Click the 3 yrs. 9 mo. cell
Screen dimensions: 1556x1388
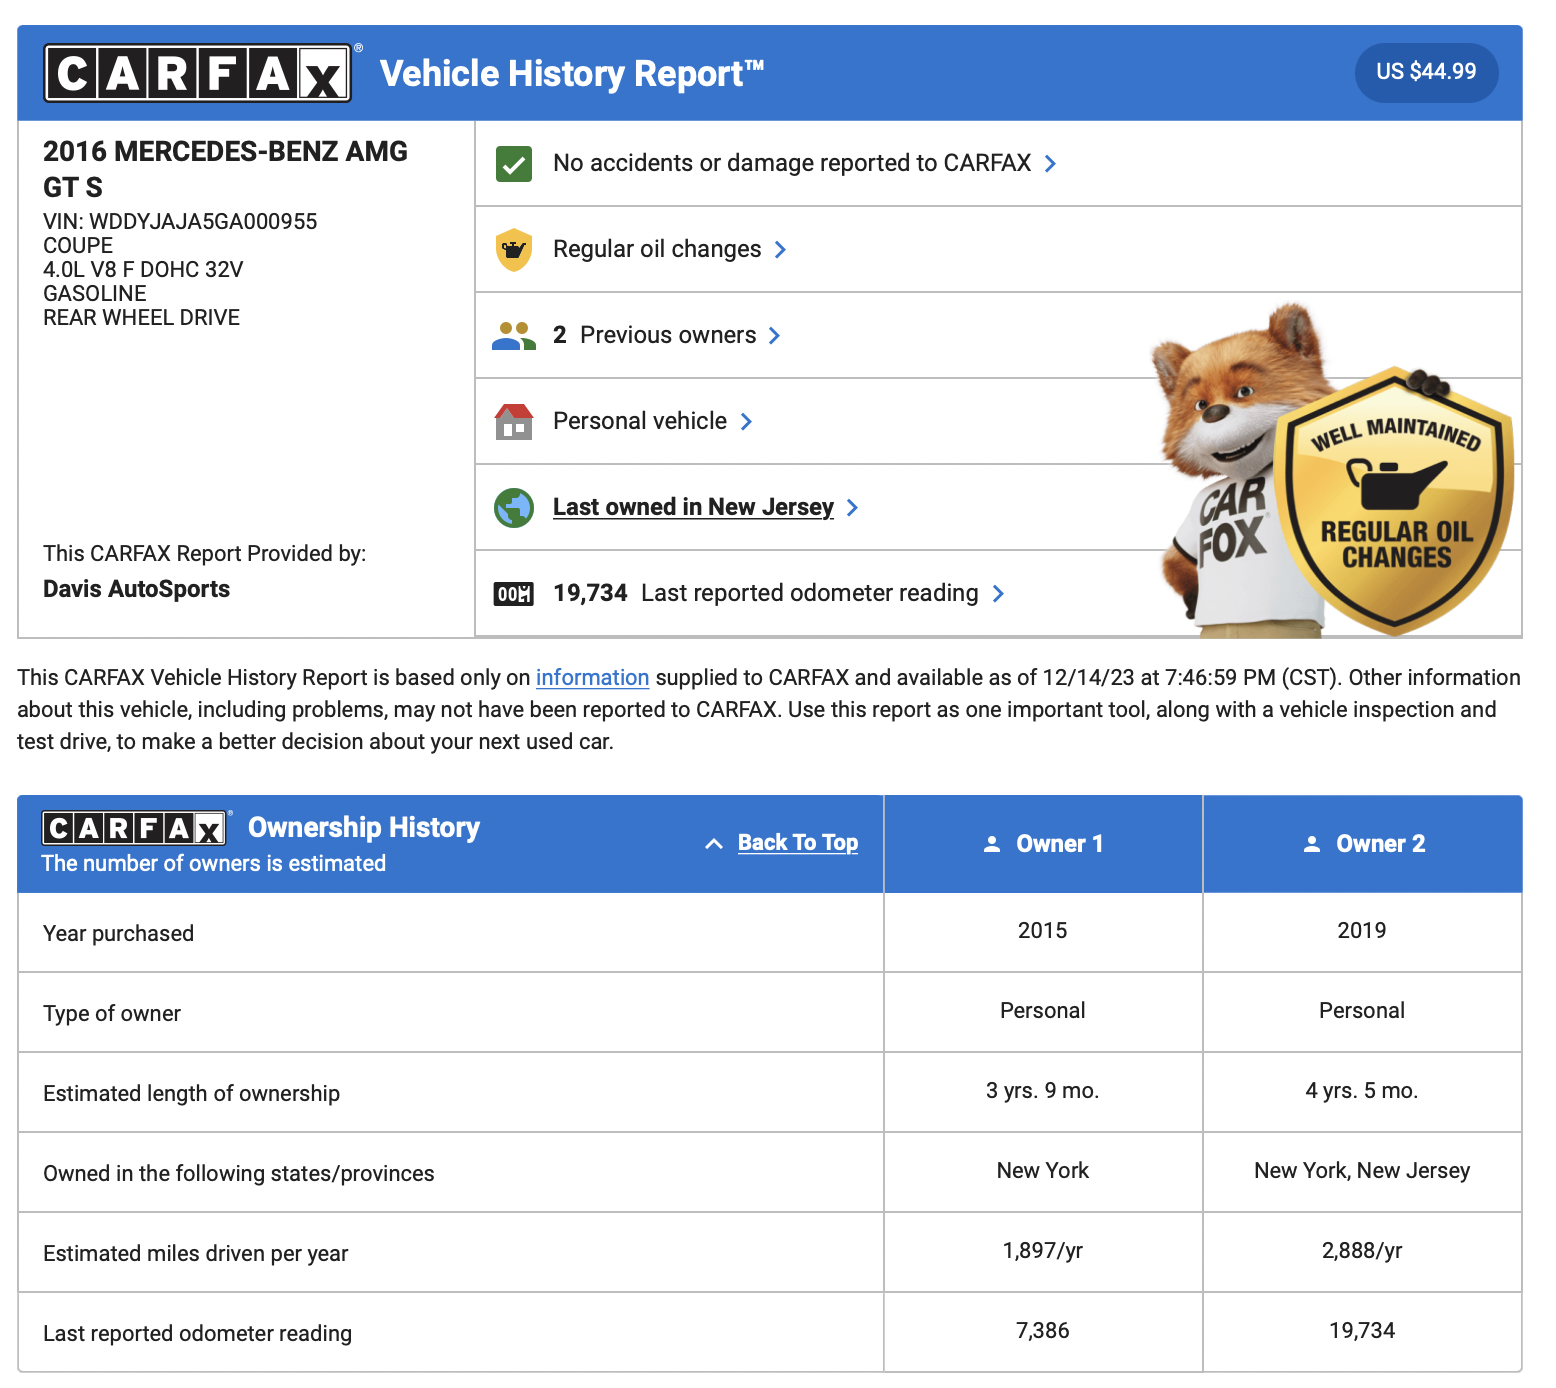coord(1043,1090)
